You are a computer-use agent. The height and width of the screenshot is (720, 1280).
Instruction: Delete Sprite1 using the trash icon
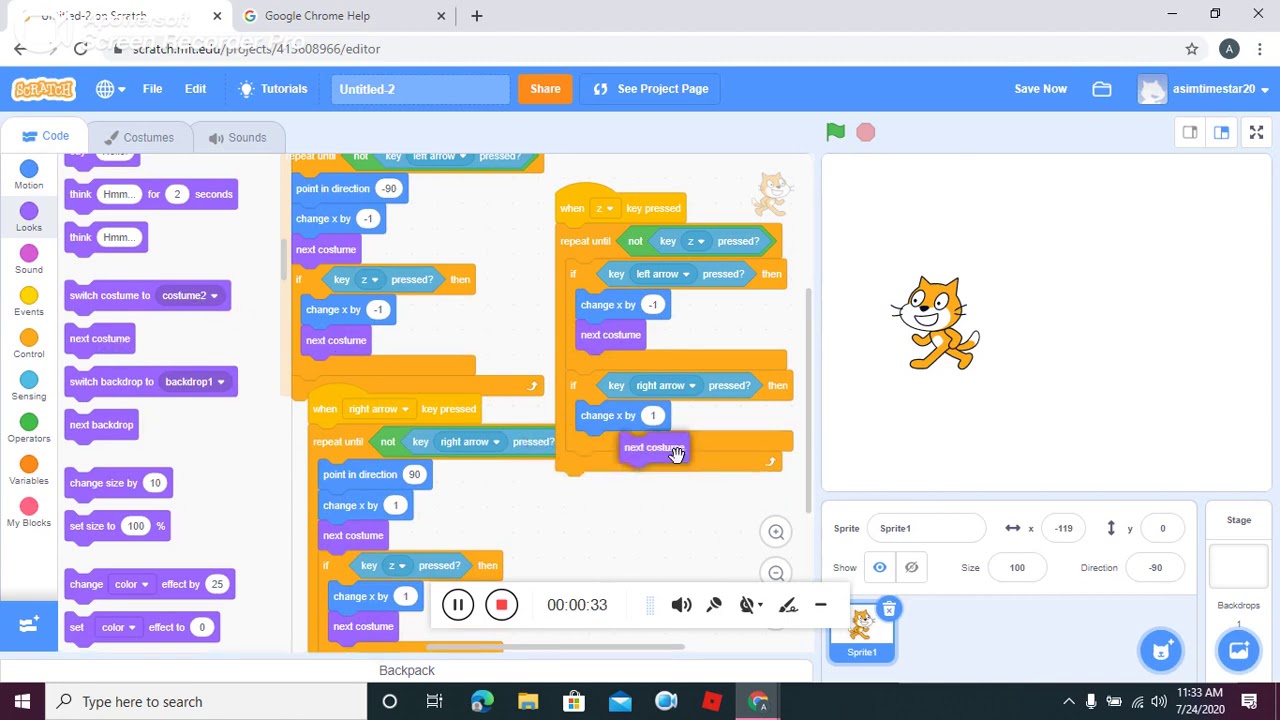[889, 609]
